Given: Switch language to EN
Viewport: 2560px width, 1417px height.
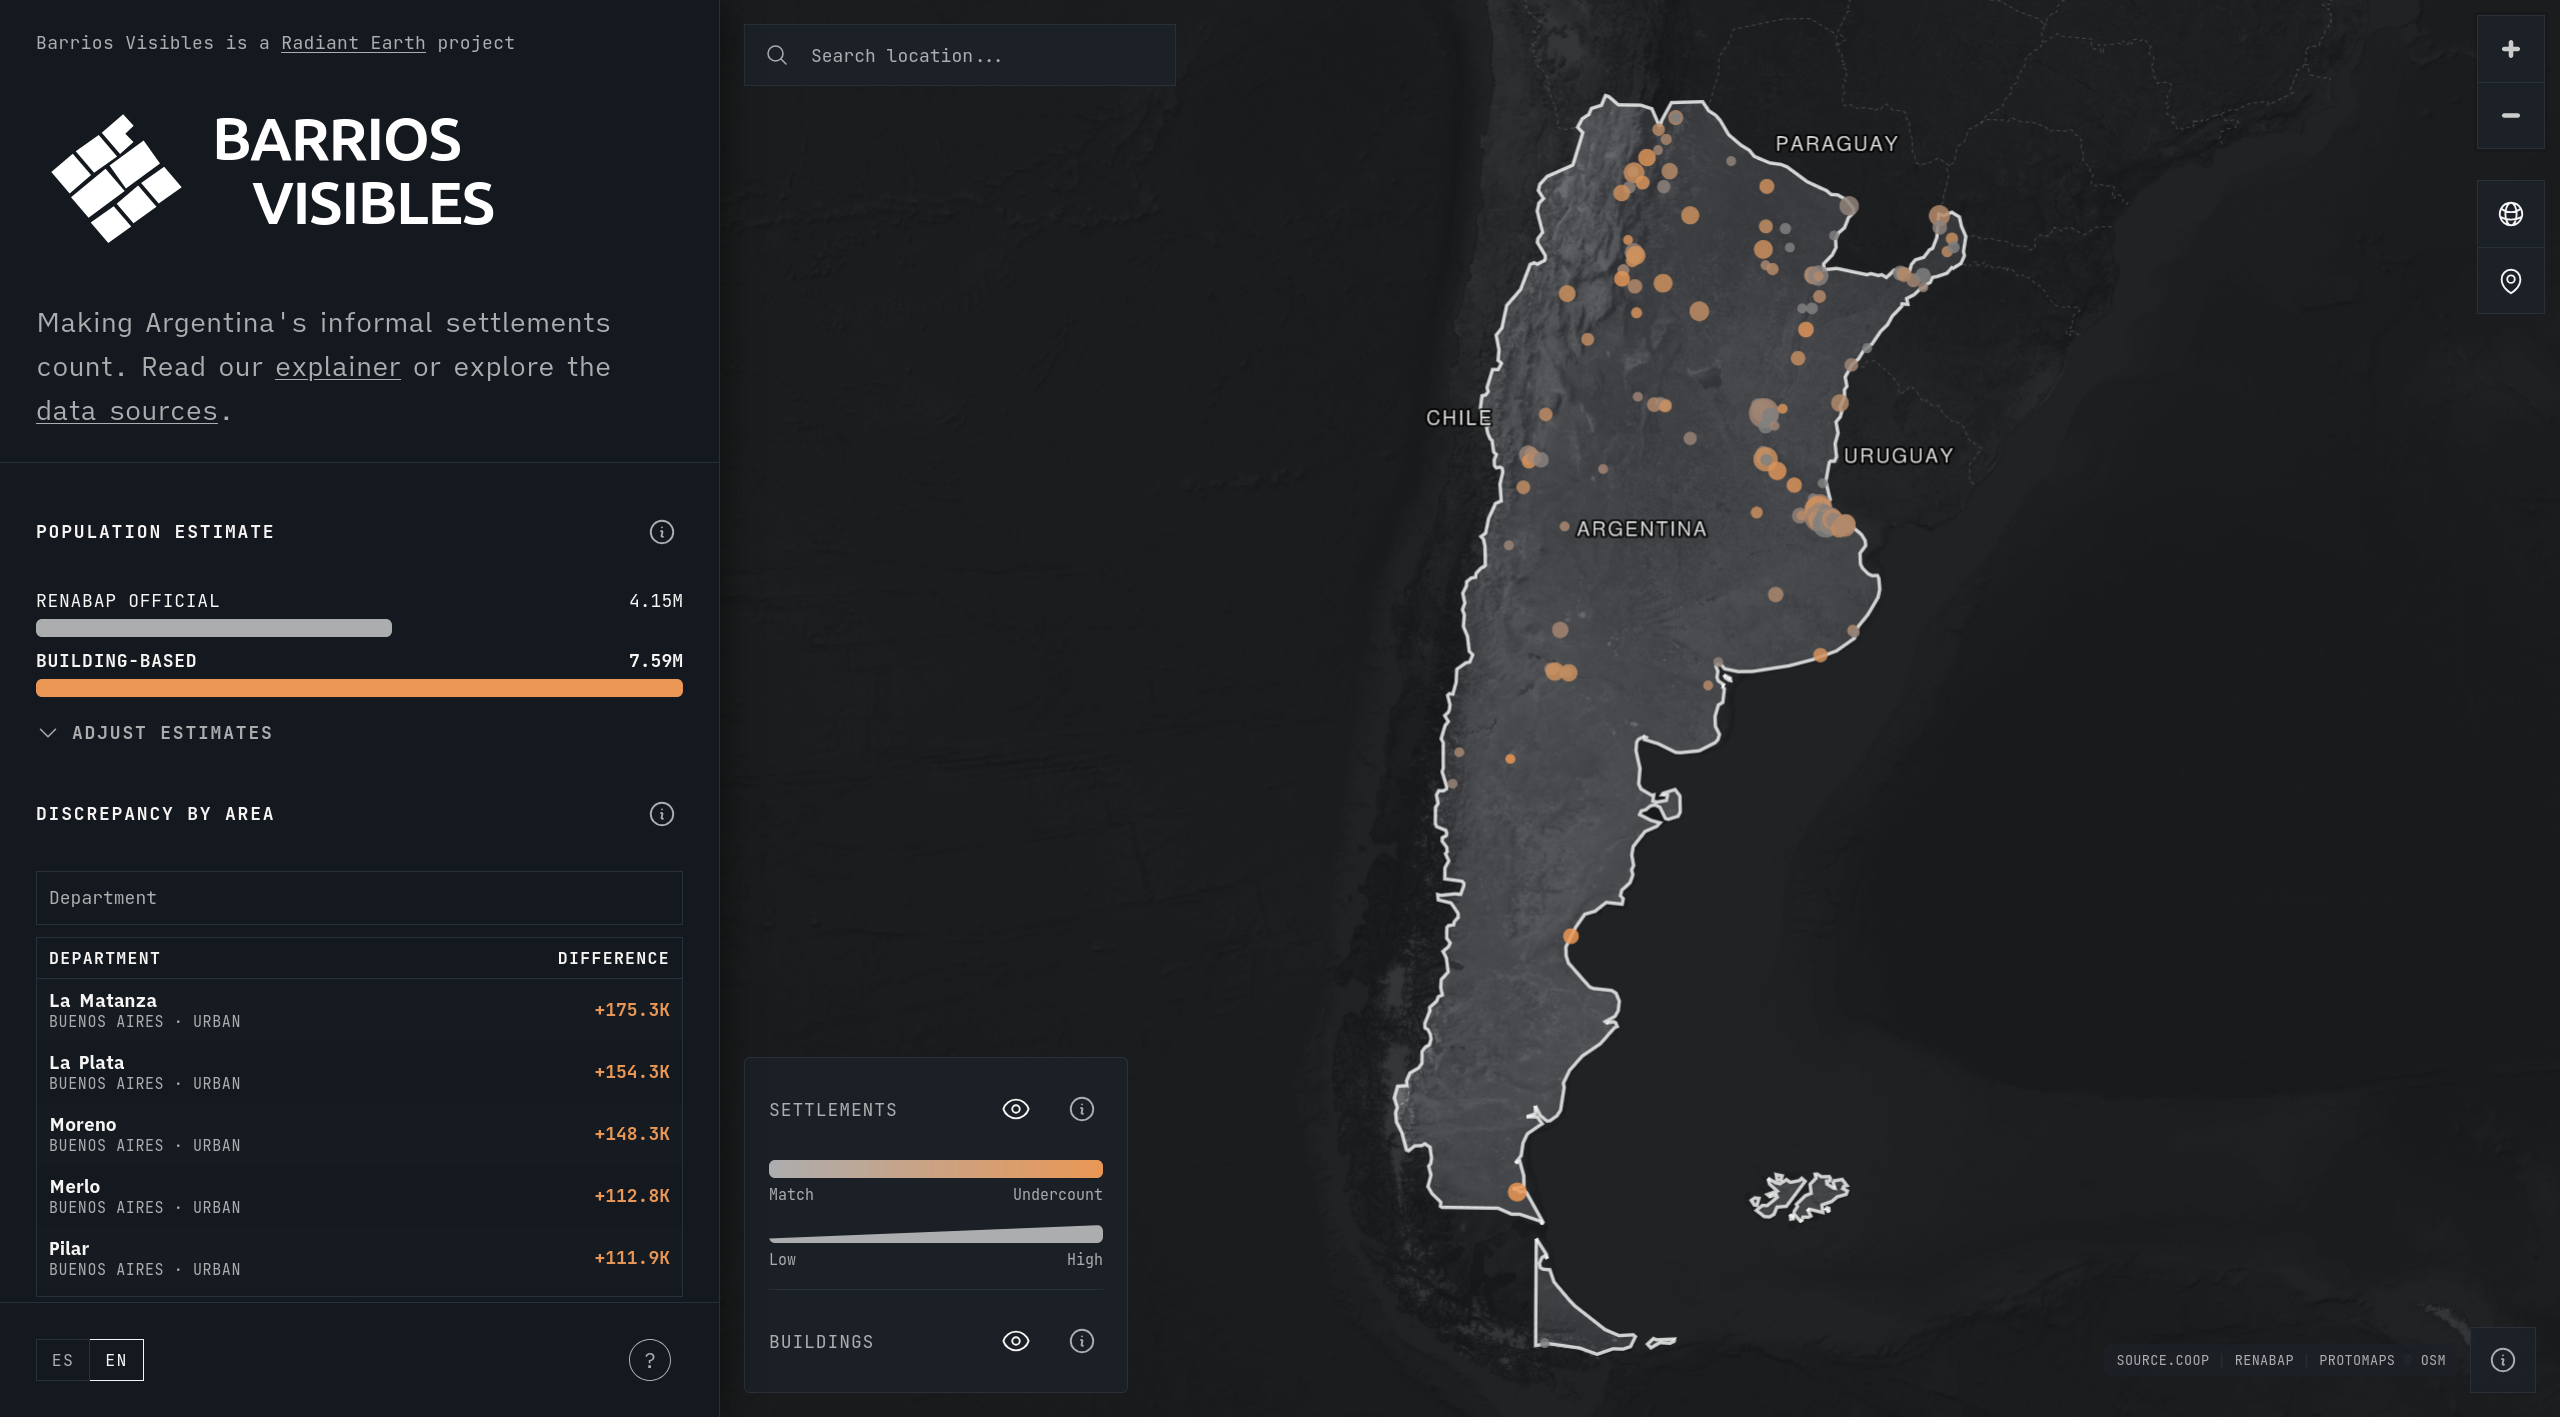Looking at the screenshot, I should 117,1360.
